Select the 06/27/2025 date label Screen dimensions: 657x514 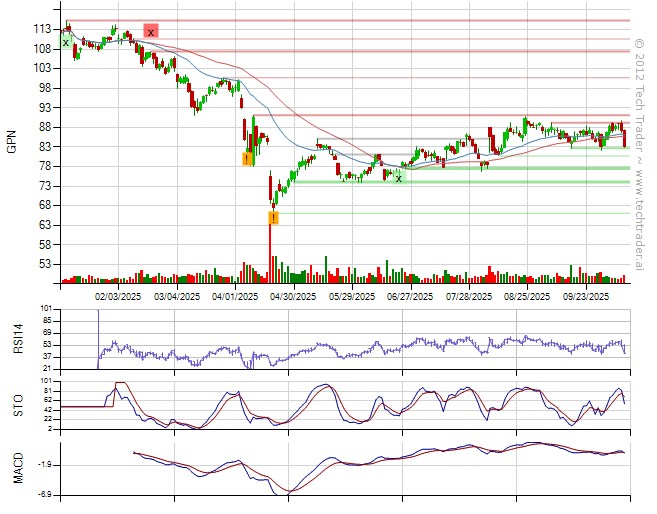[x=410, y=296]
